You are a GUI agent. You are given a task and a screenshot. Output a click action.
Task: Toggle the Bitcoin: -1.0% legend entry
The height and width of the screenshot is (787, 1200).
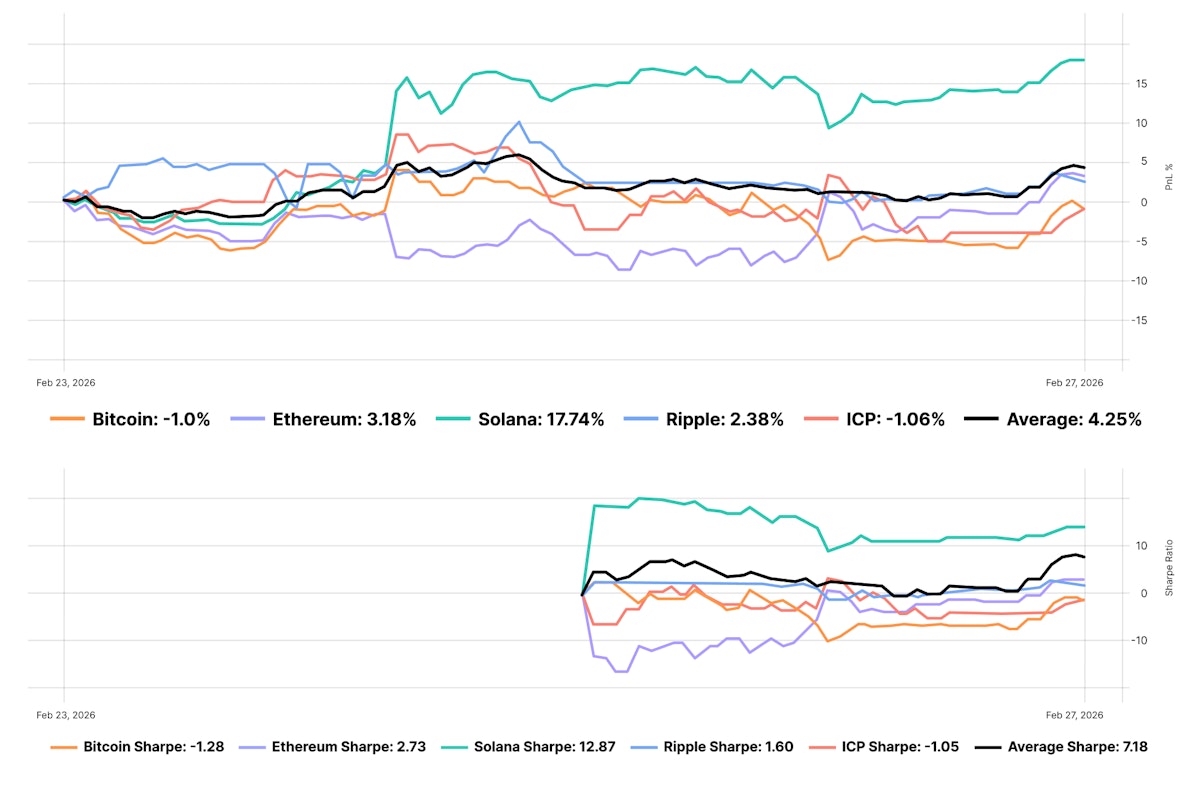151,420
